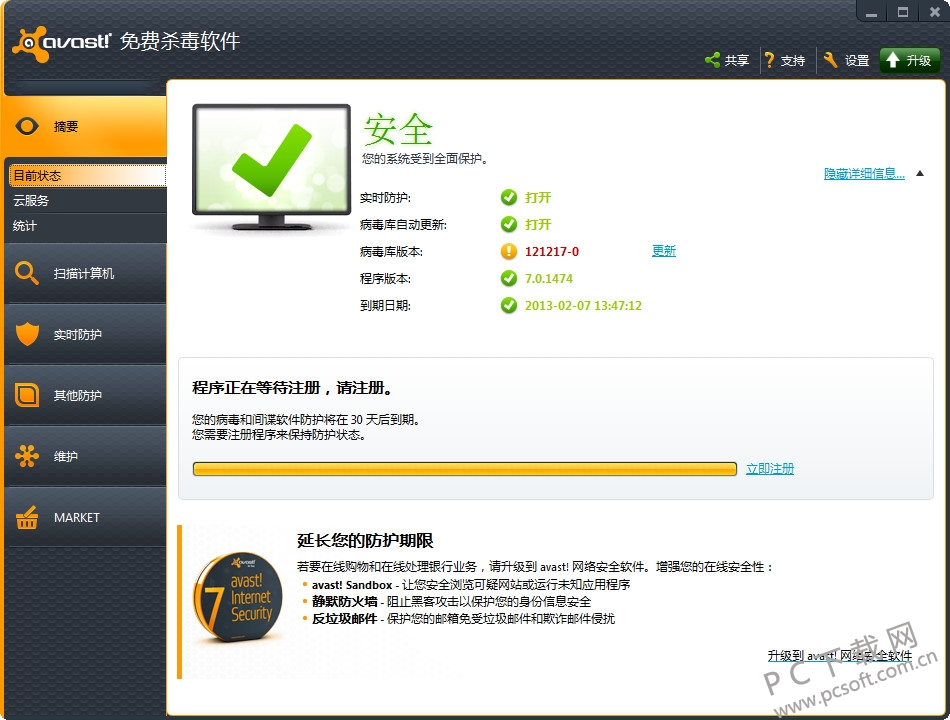Click the yellow registration progress bar

click(x=465, y=469)
